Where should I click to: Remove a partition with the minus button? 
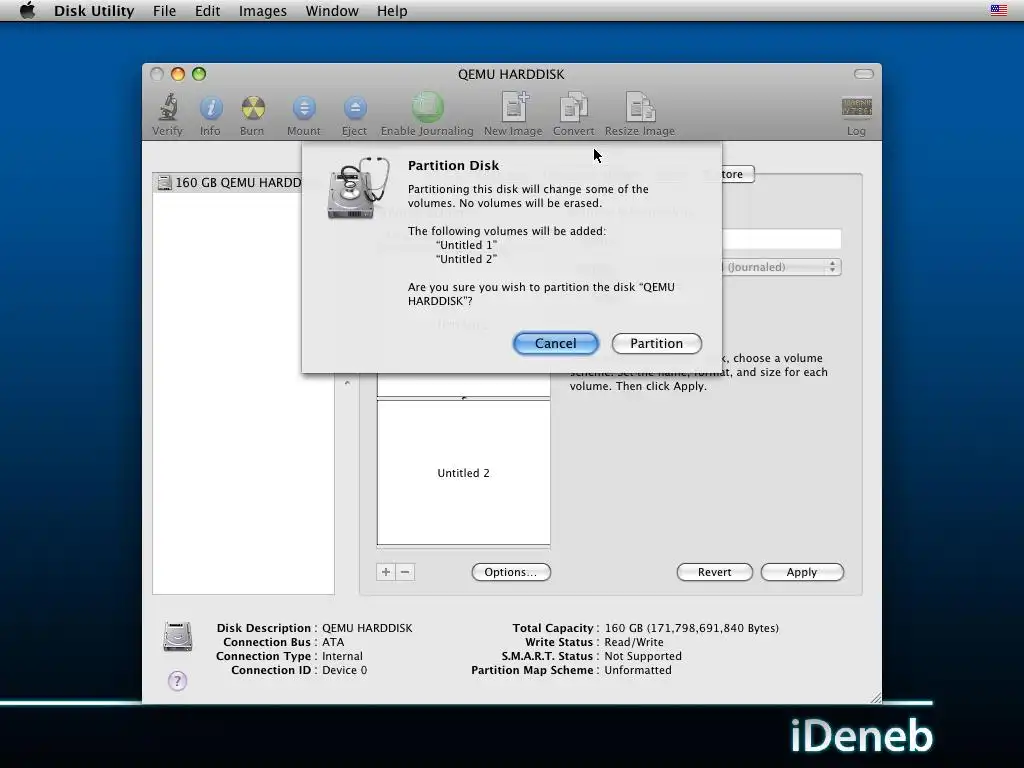point(405,572)
